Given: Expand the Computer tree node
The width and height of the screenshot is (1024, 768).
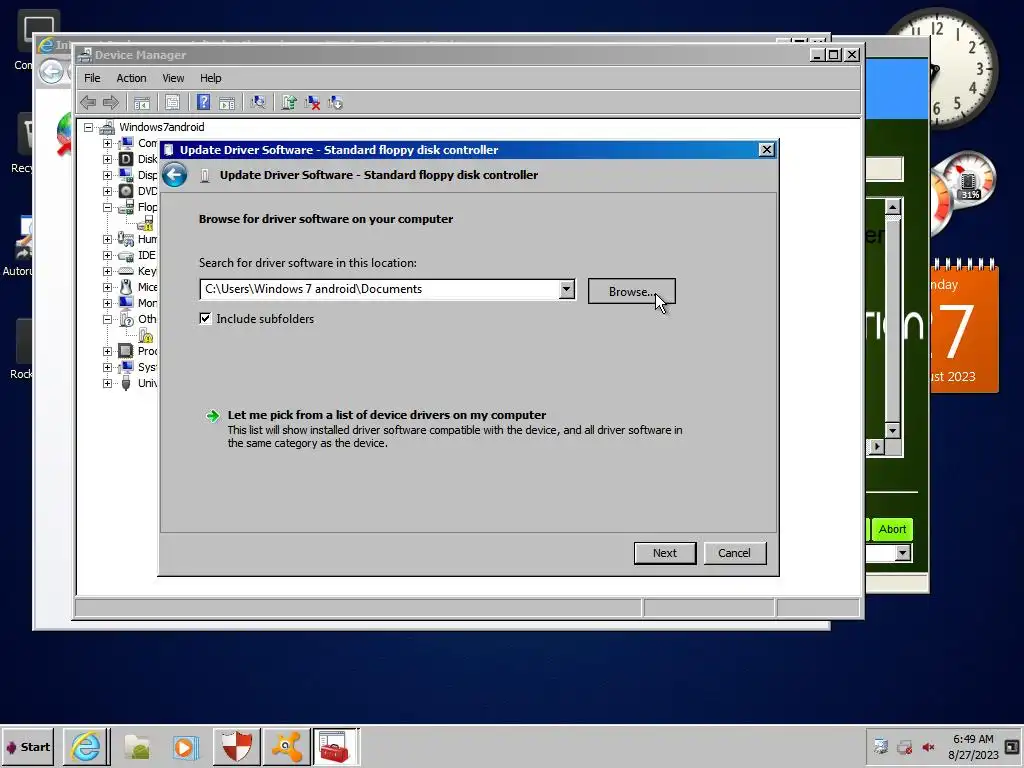Looking at the screenshot, I should [x=107, y=143].
